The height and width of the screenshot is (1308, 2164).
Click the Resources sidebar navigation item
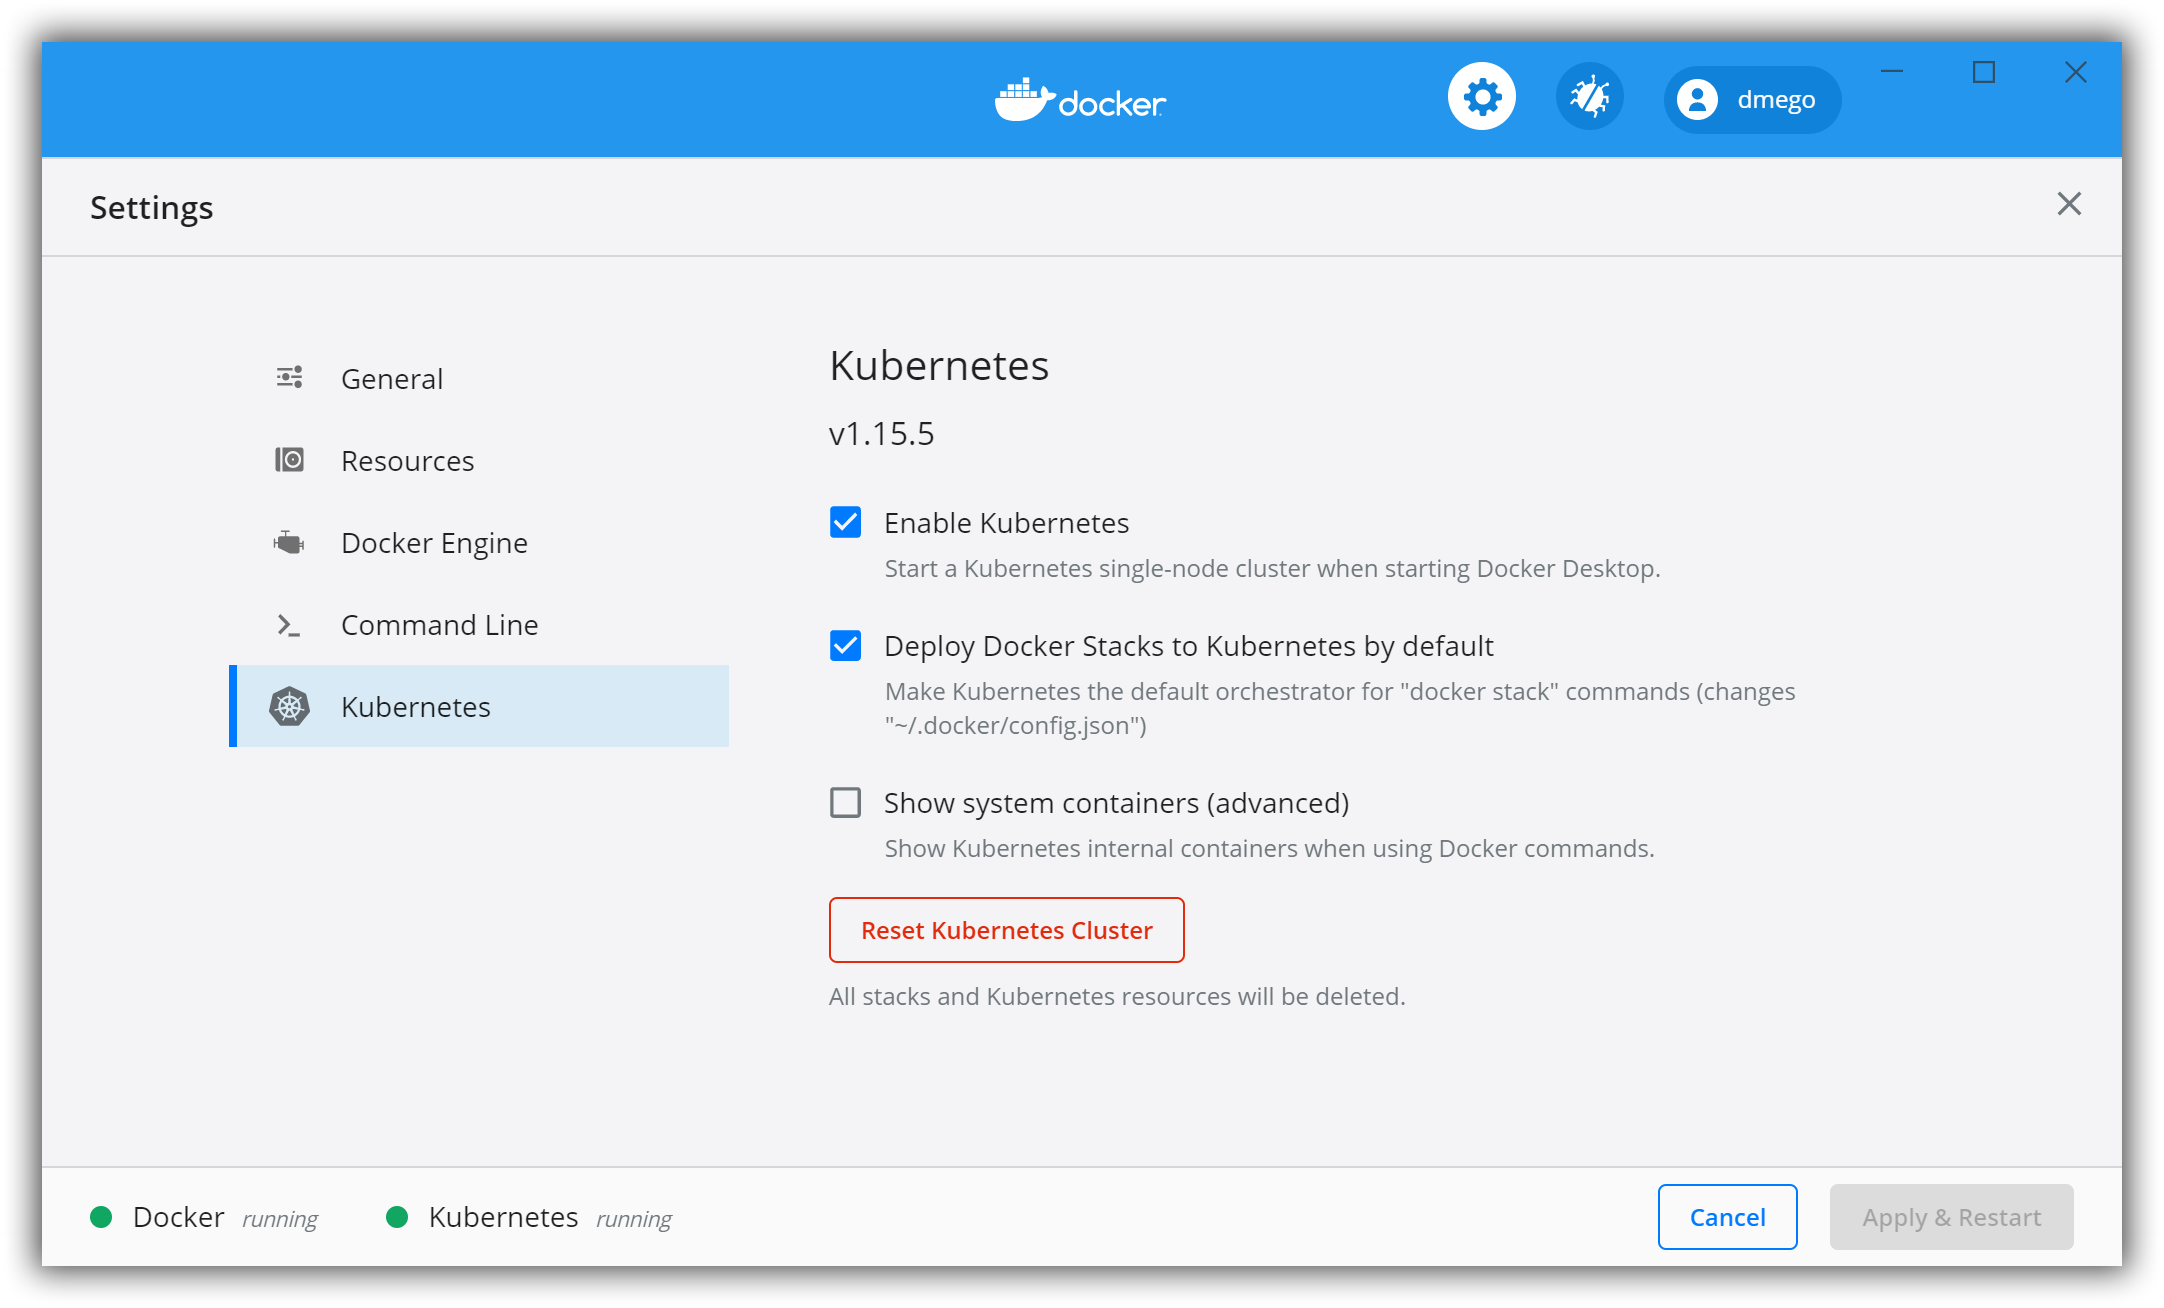click(x=407, y=459)
